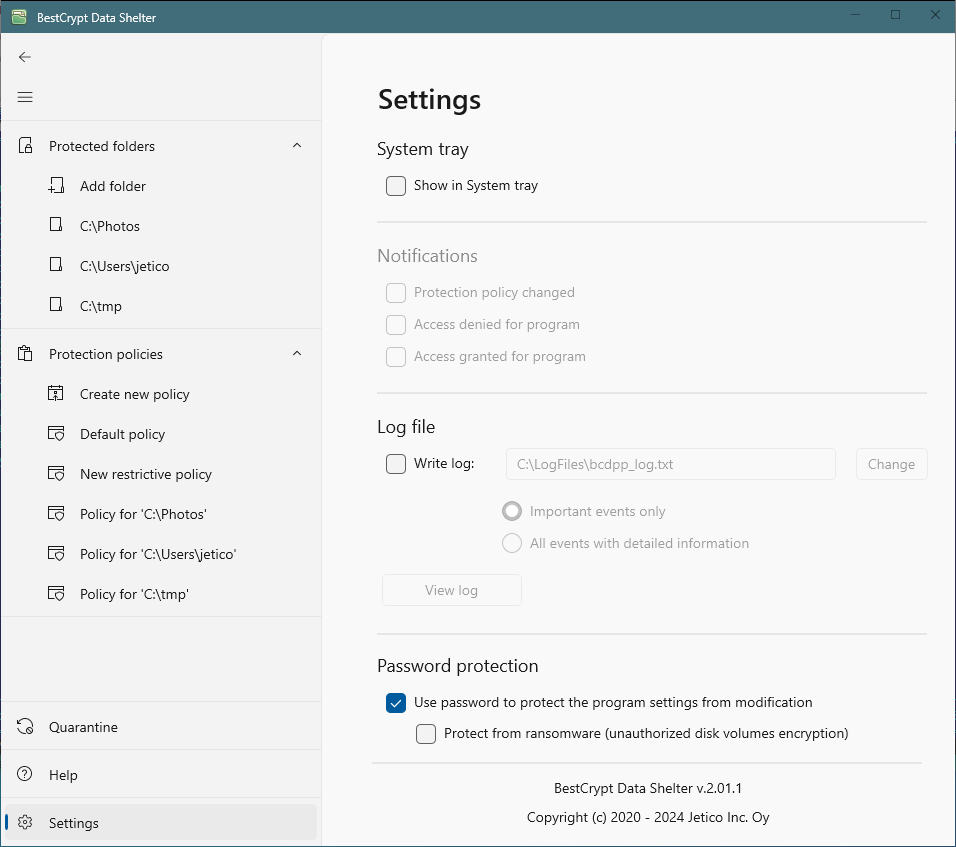Click the C:\tmp folder icon
This screenshot has width=956, height=847.
pos(56,305)
